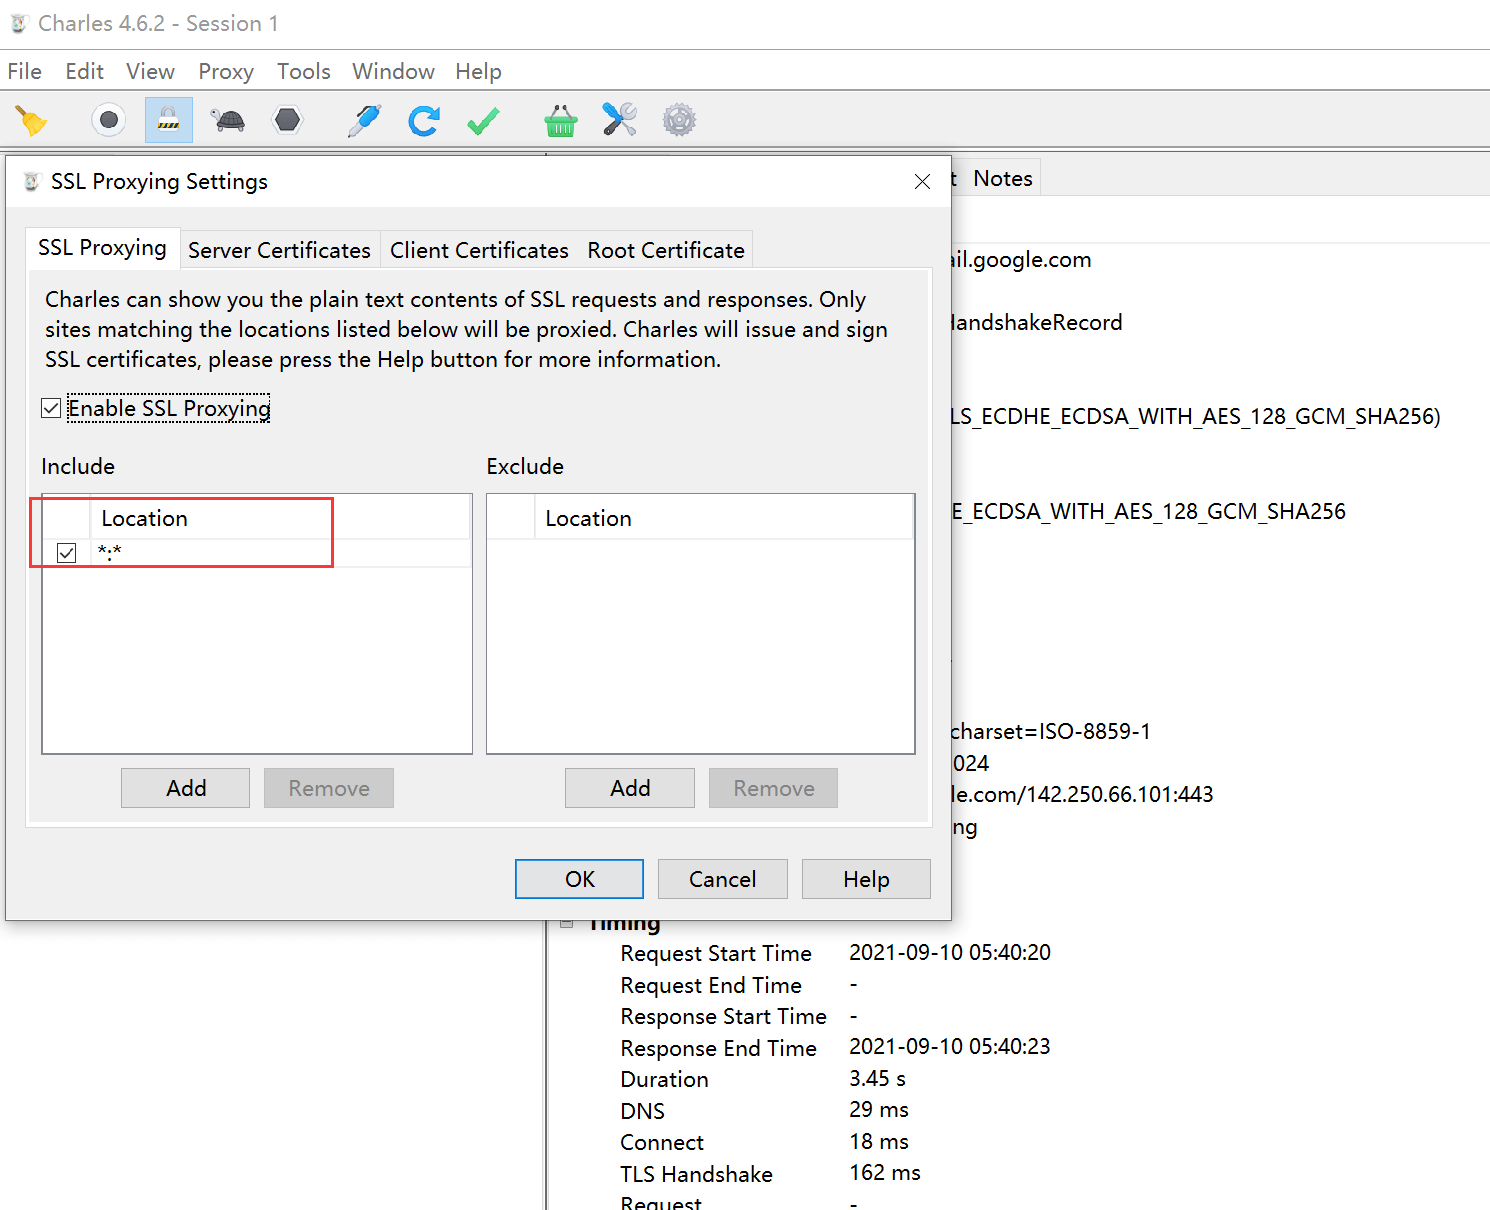
Task: Uncheck the *:* include location checkbox
Action: 67,553
